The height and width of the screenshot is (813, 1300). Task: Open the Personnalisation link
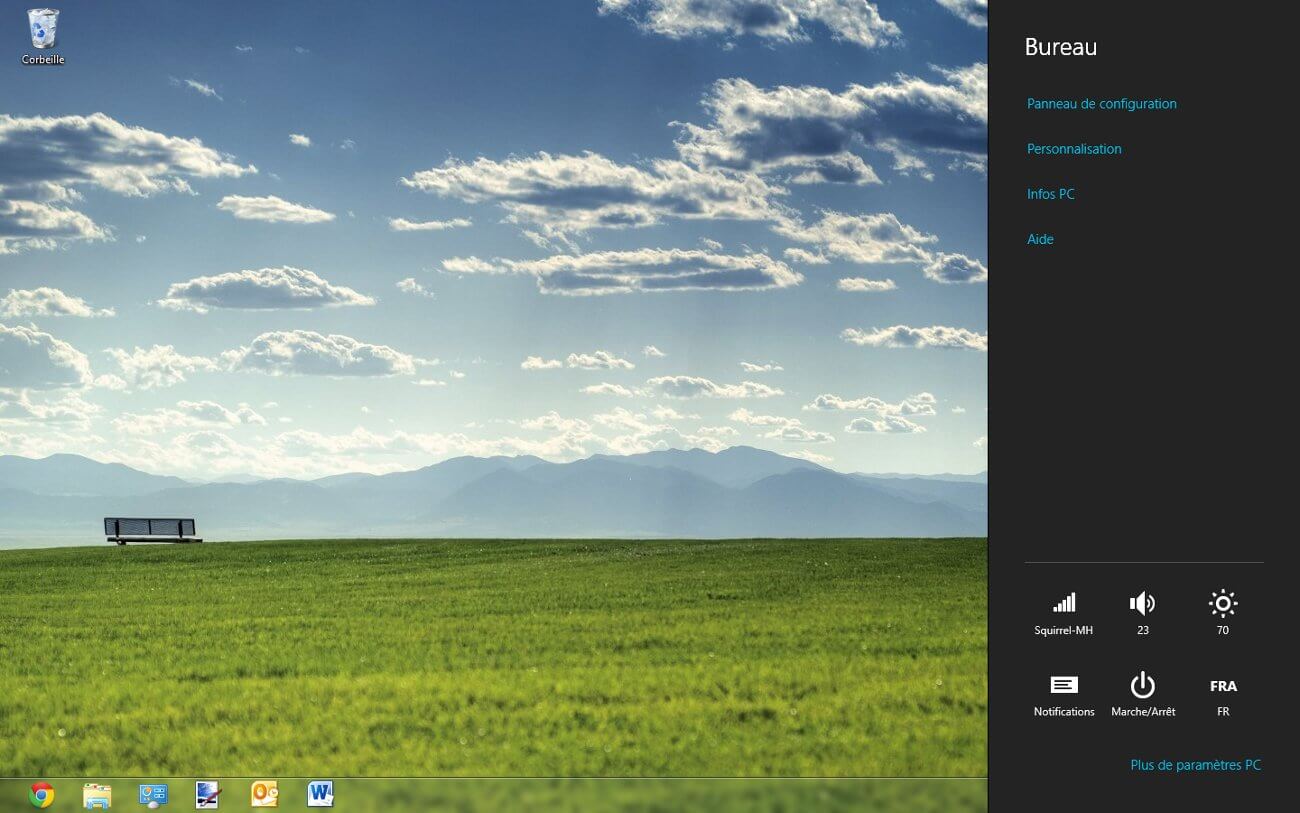tap(1074, 149)
